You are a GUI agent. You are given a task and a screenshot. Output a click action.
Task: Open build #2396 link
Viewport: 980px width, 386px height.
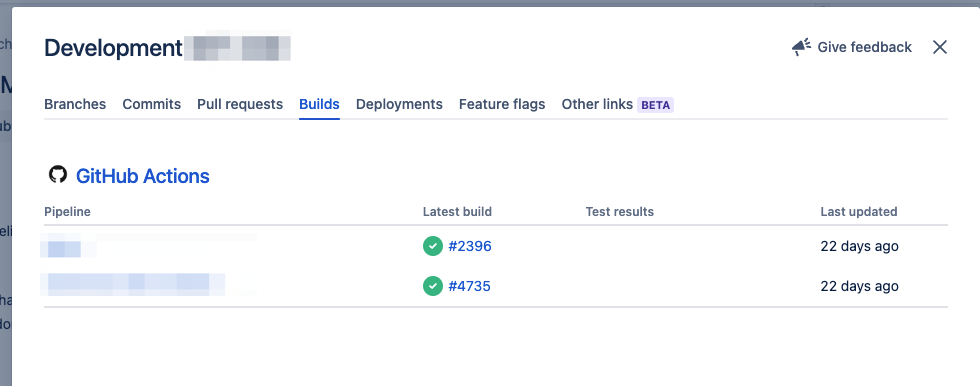click(470, 246)
